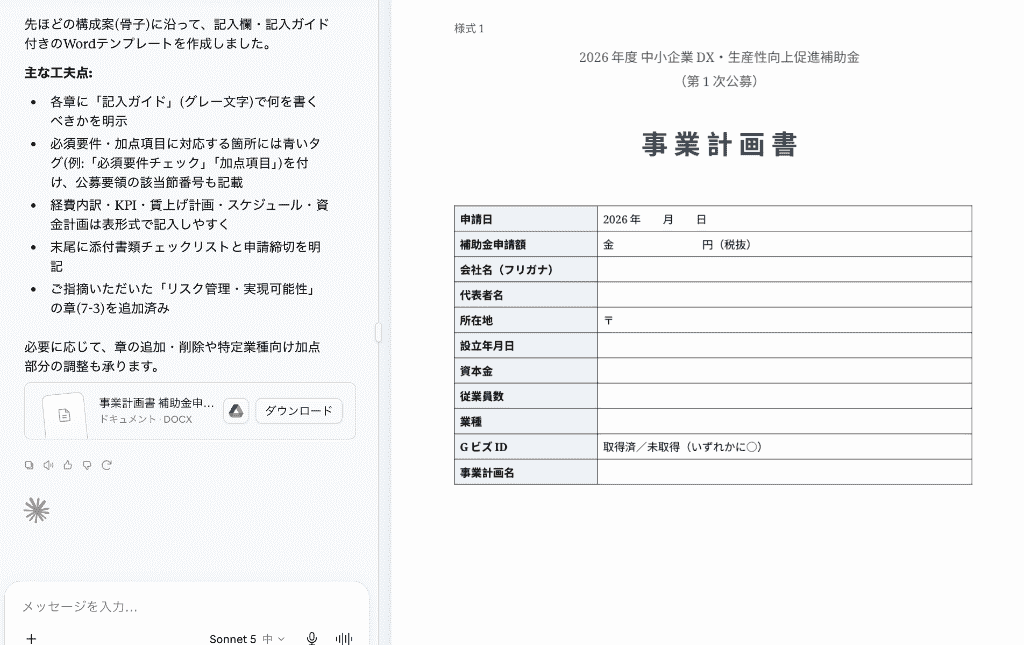Screen dimensions: 1024x645
Task: Click the 補助金申請額 amount cell
Action: (784, 244)
